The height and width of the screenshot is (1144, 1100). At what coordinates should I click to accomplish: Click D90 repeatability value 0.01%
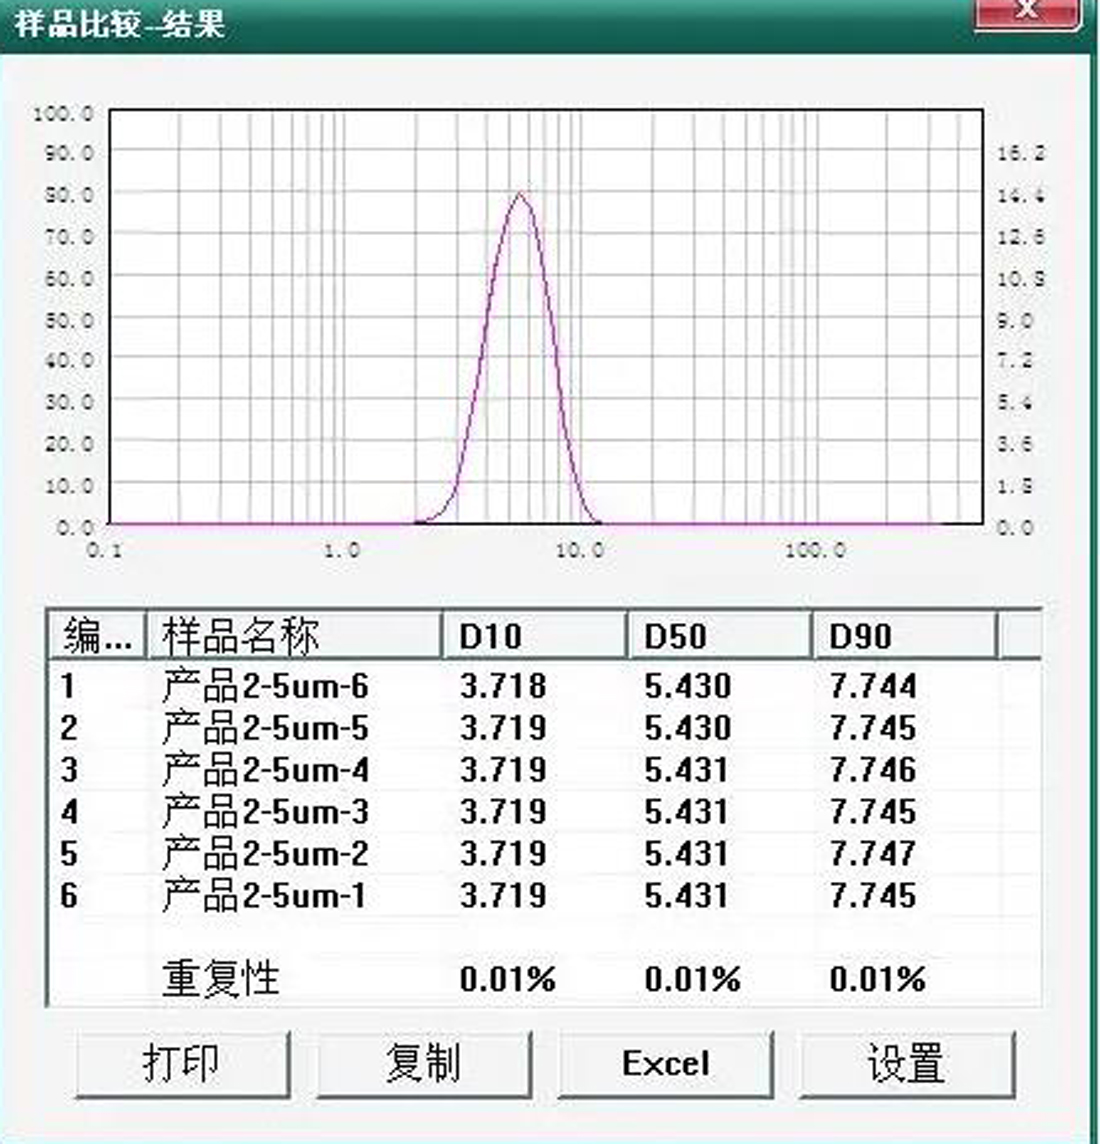(878, 979)
